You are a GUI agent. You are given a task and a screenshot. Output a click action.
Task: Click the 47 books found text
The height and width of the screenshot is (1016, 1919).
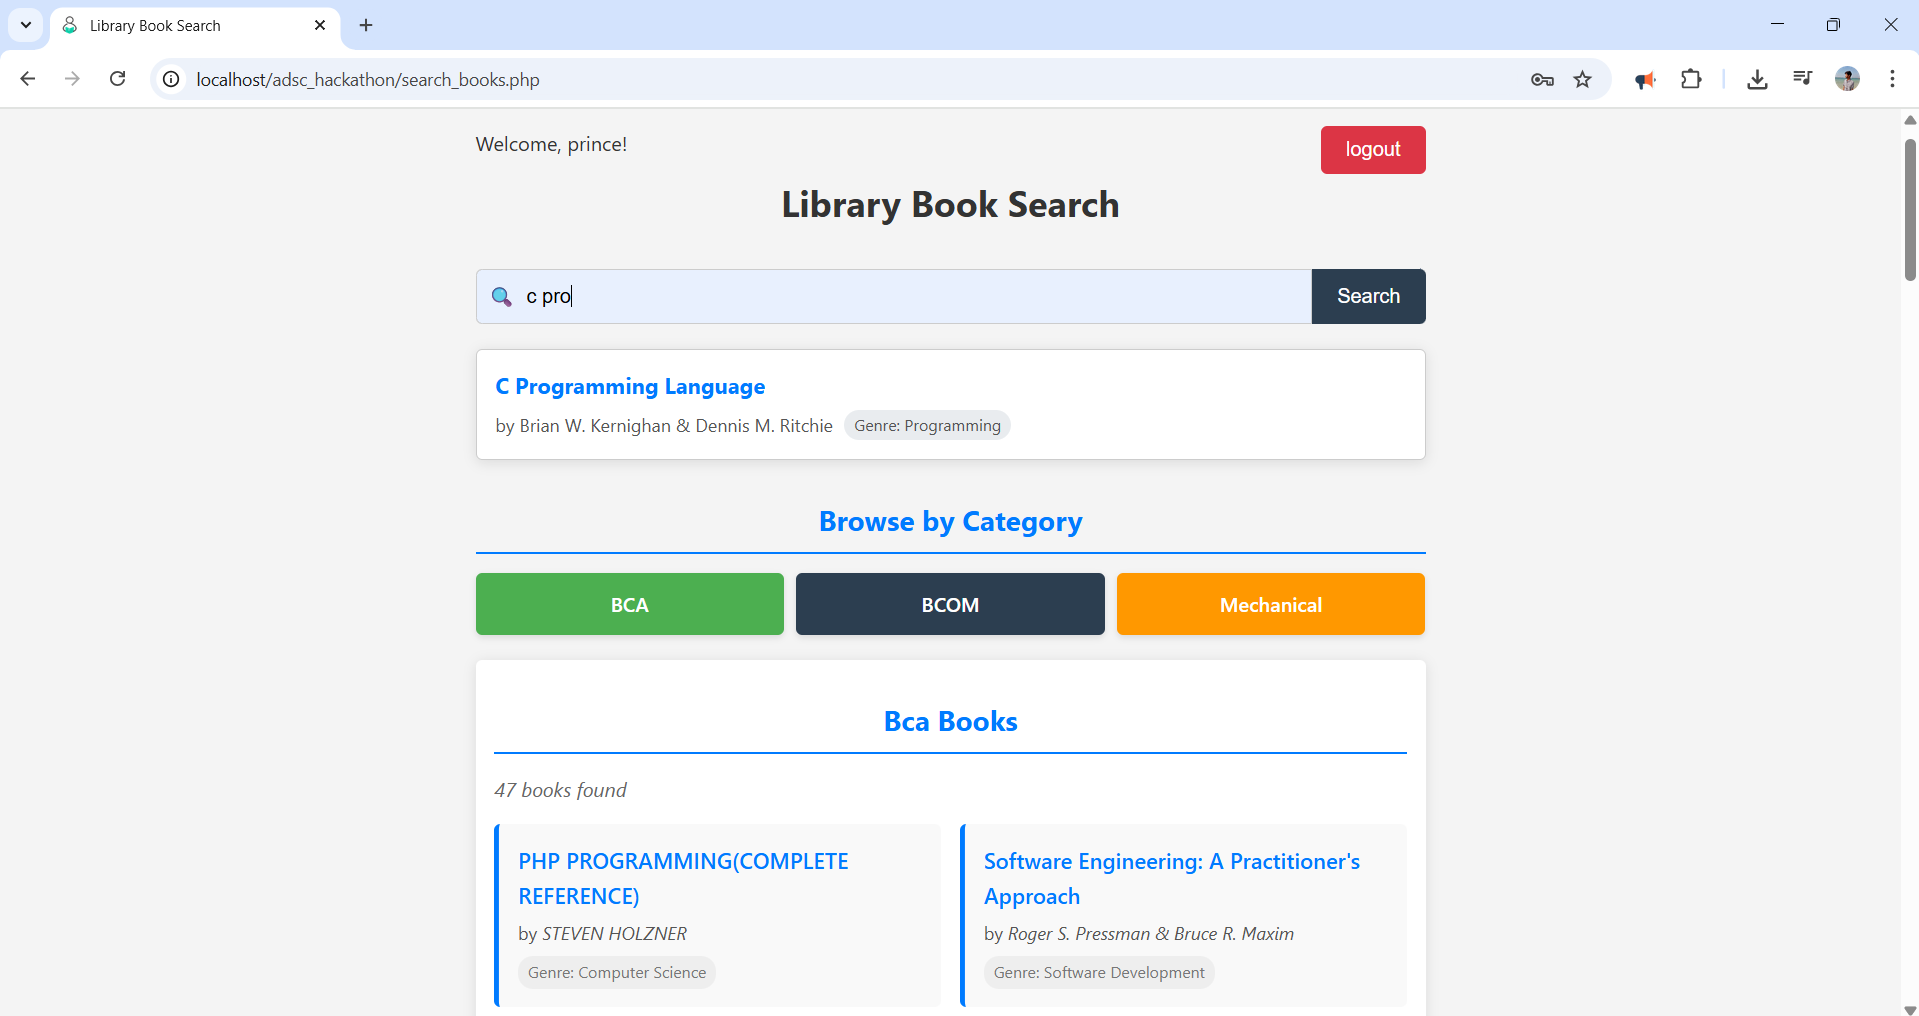[560, 790]
